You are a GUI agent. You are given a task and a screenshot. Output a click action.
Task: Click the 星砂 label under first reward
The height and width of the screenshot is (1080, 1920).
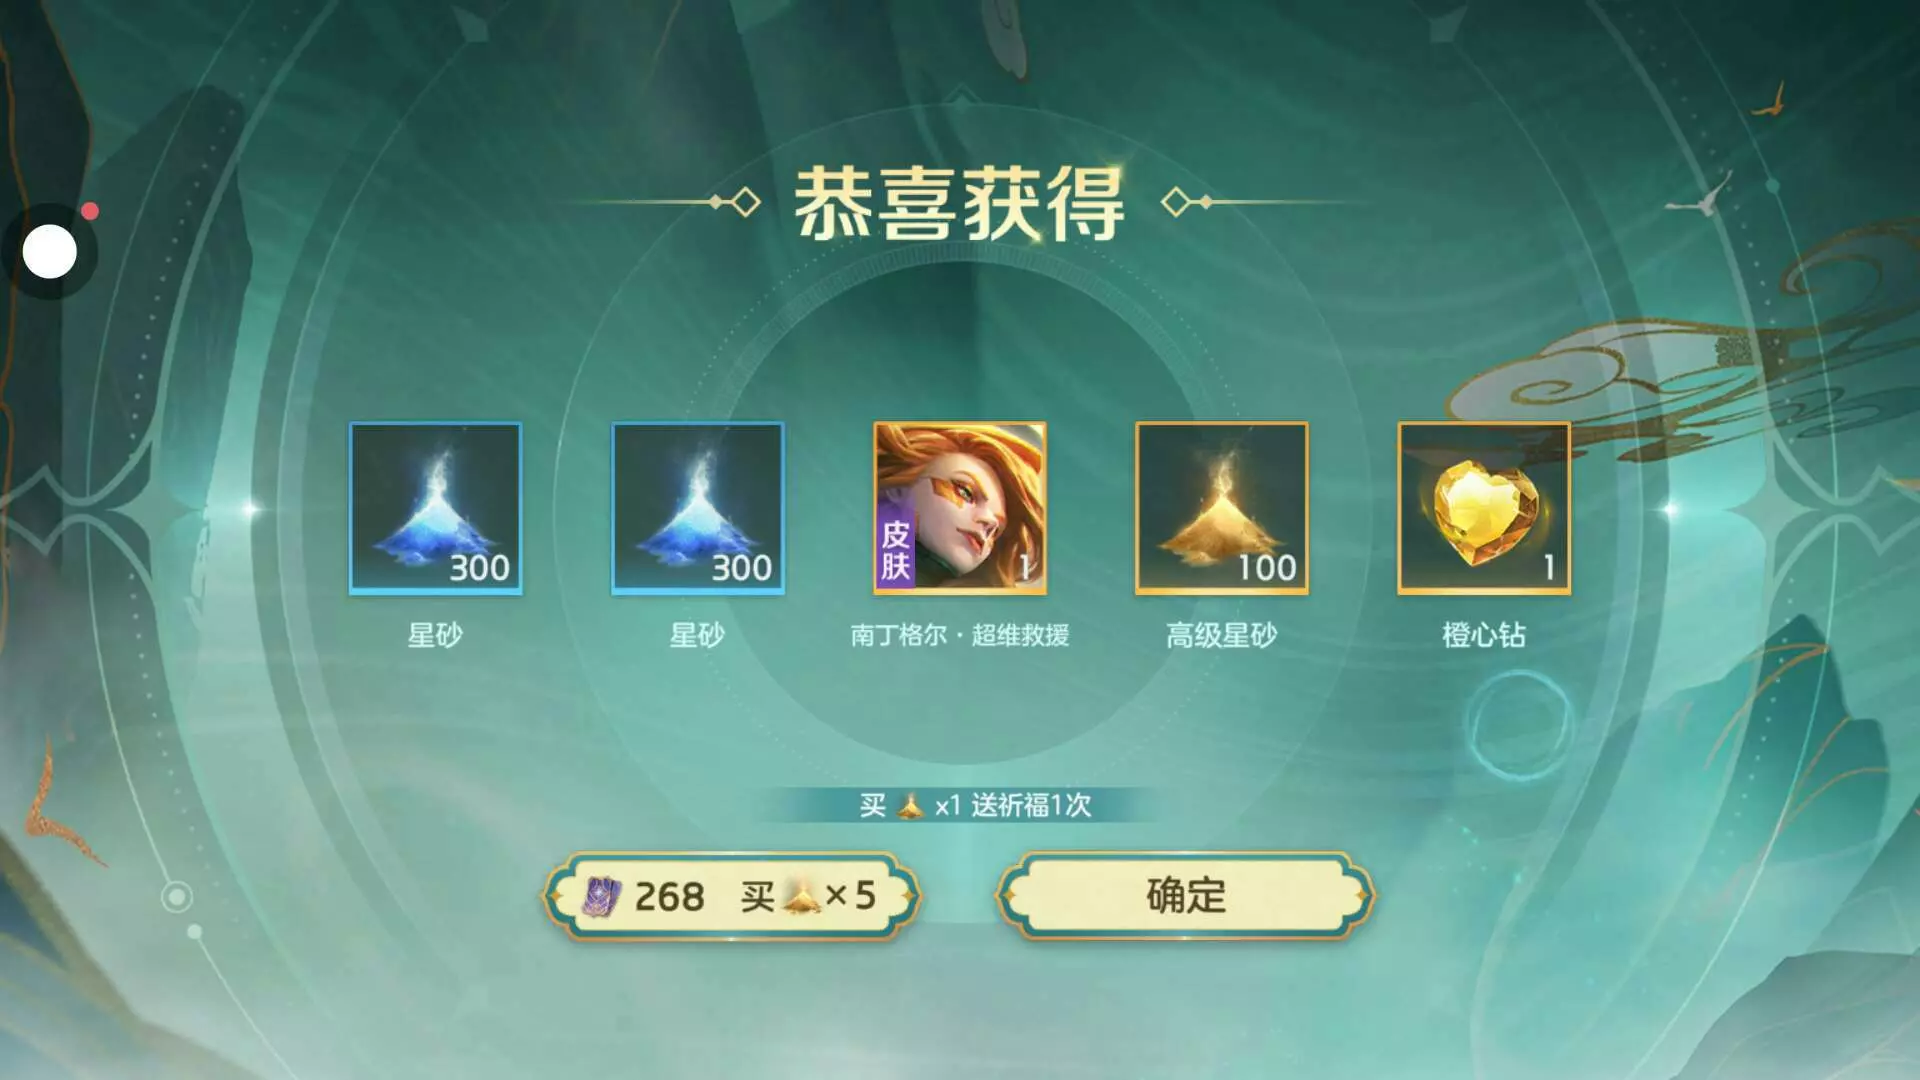coord(435,635)
